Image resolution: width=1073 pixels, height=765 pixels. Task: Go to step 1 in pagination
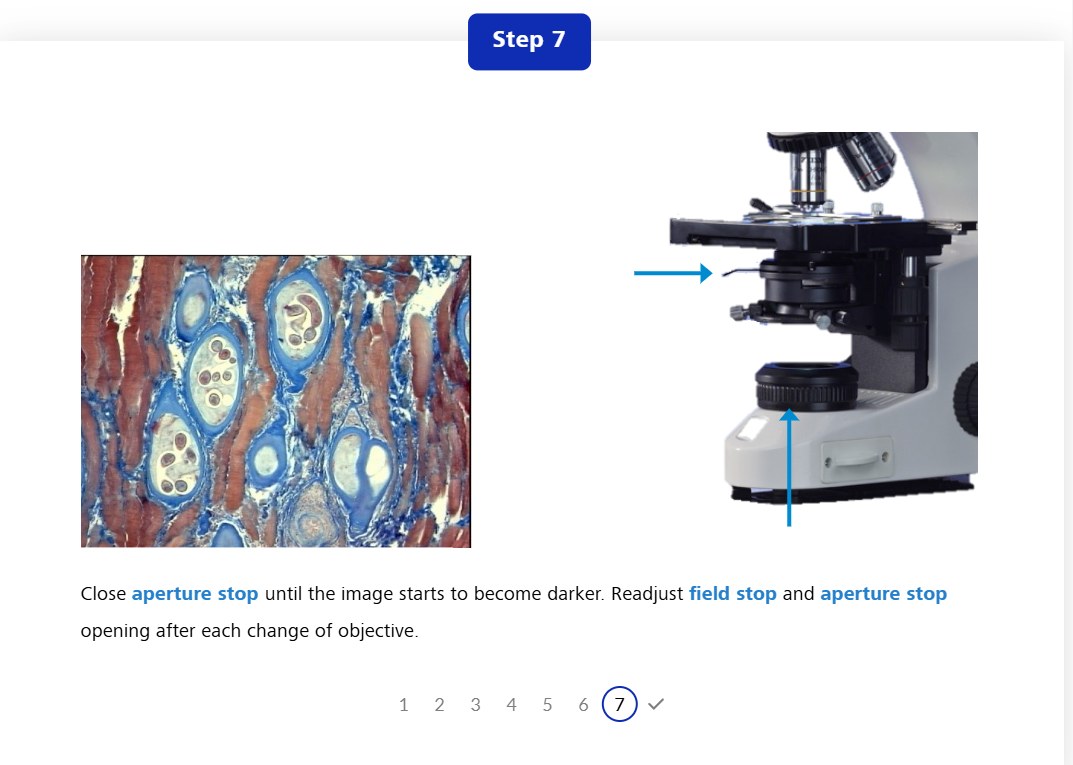point(403,705)
